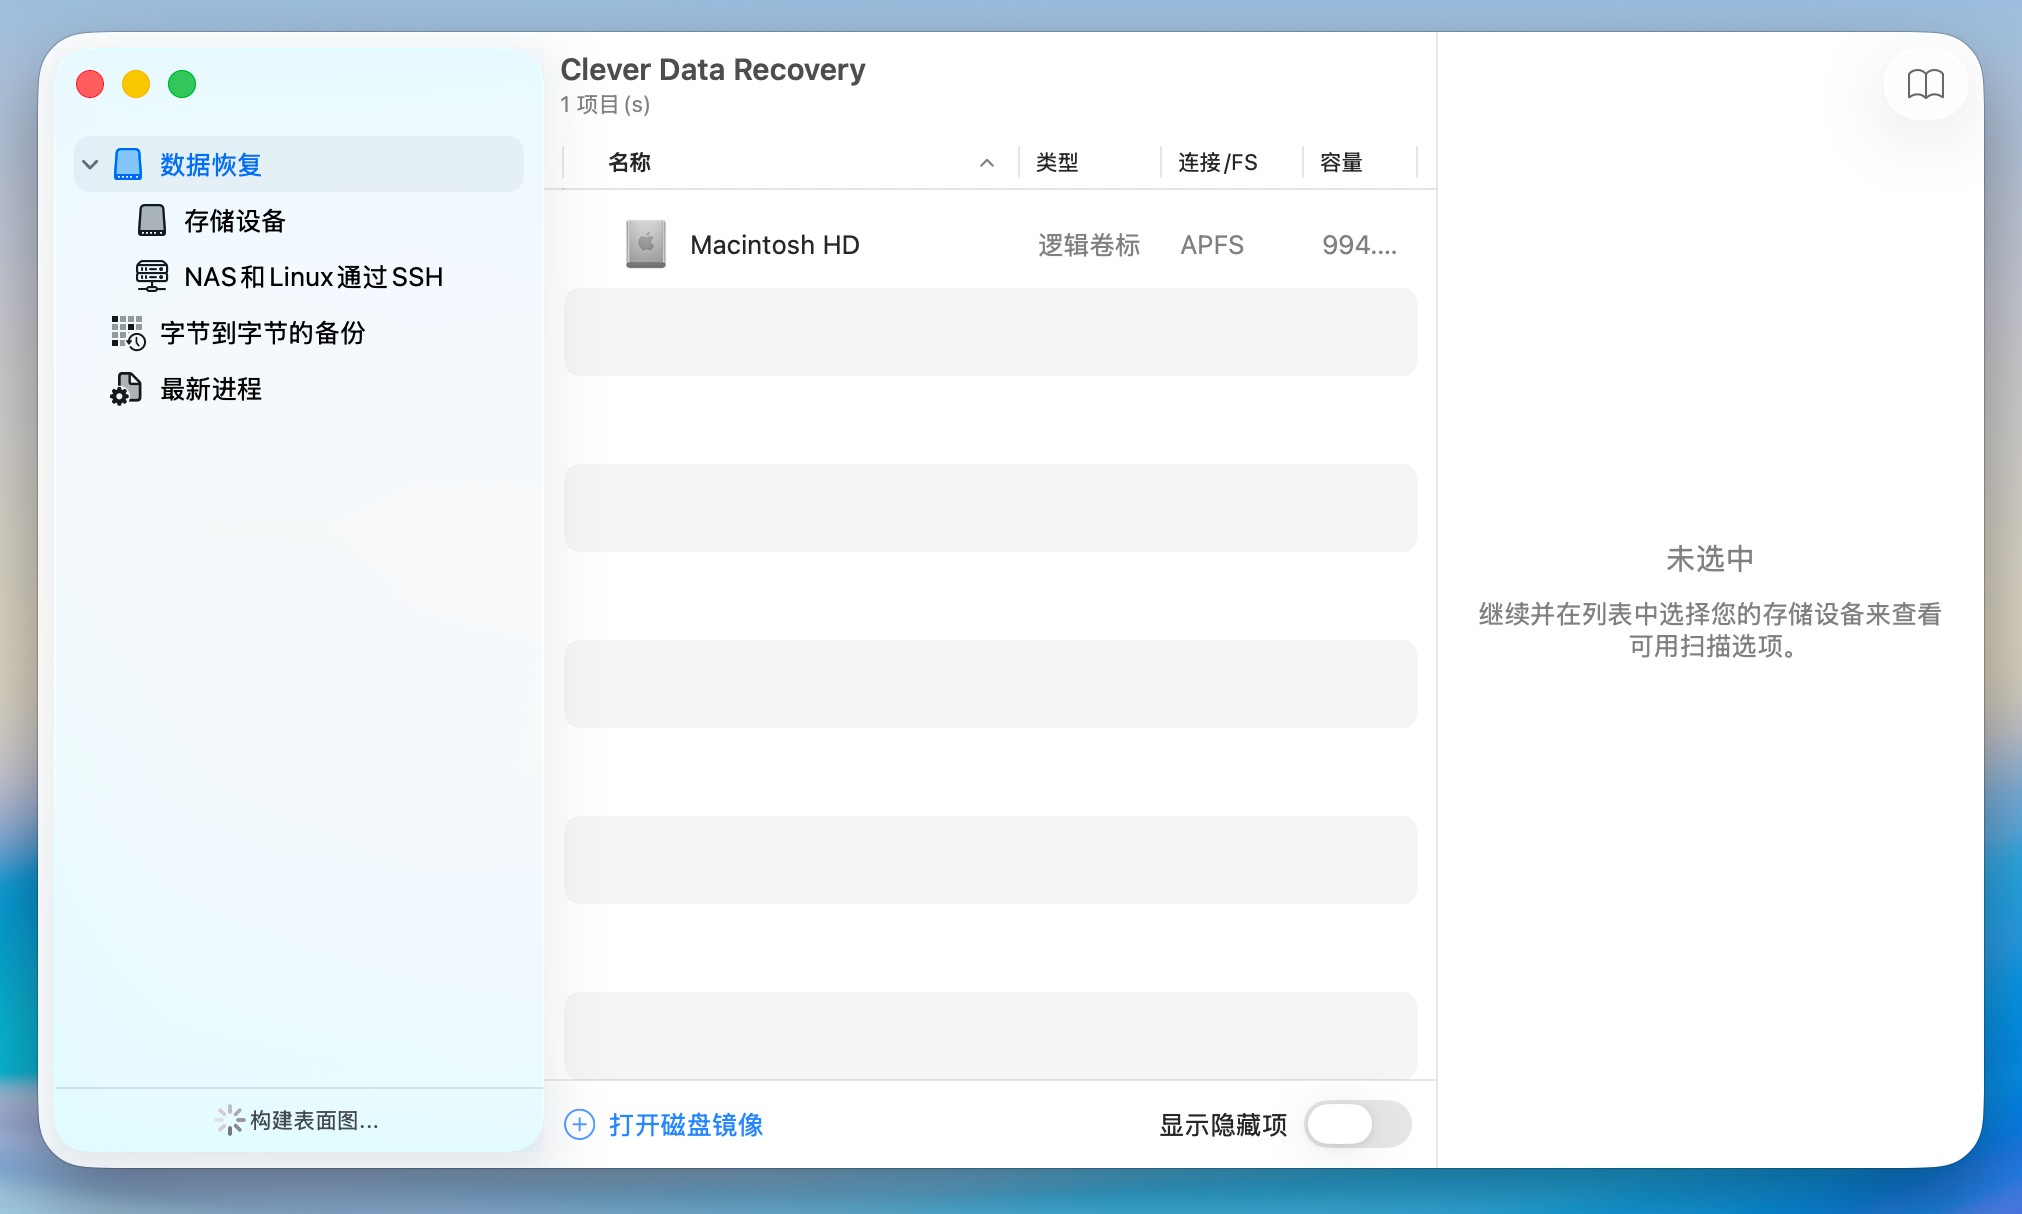Select 存储设备 in the sidebar
The width and height of the screenshot is (2022, 1214).
[235, 221]
